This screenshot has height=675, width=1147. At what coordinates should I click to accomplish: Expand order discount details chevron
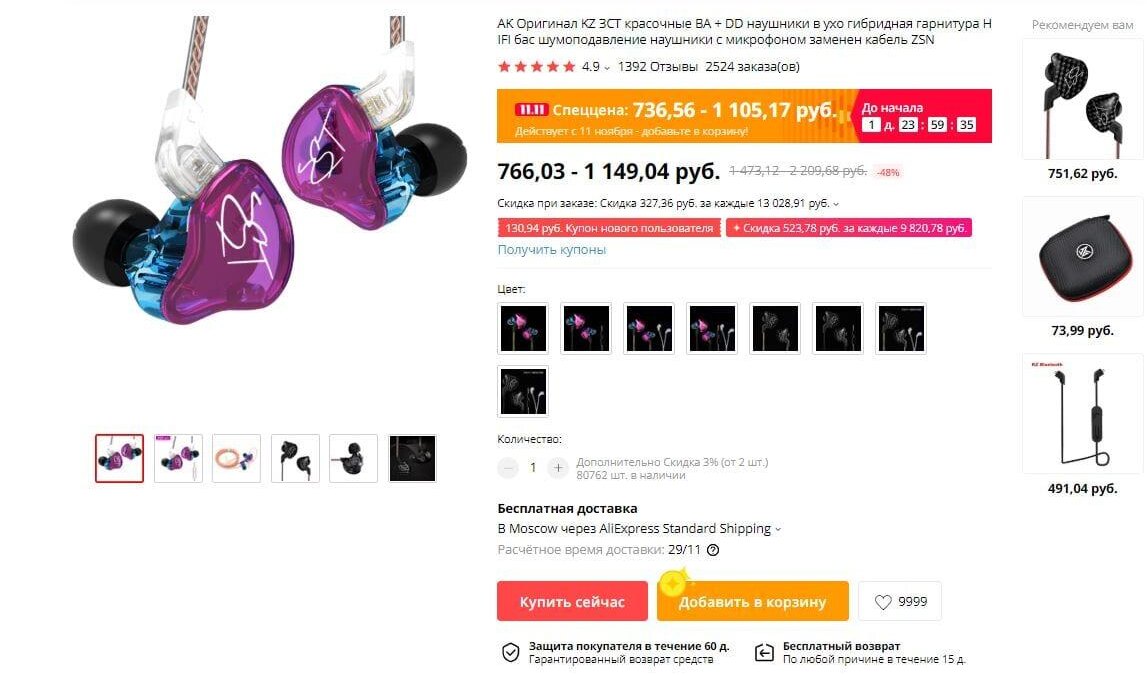836,204
